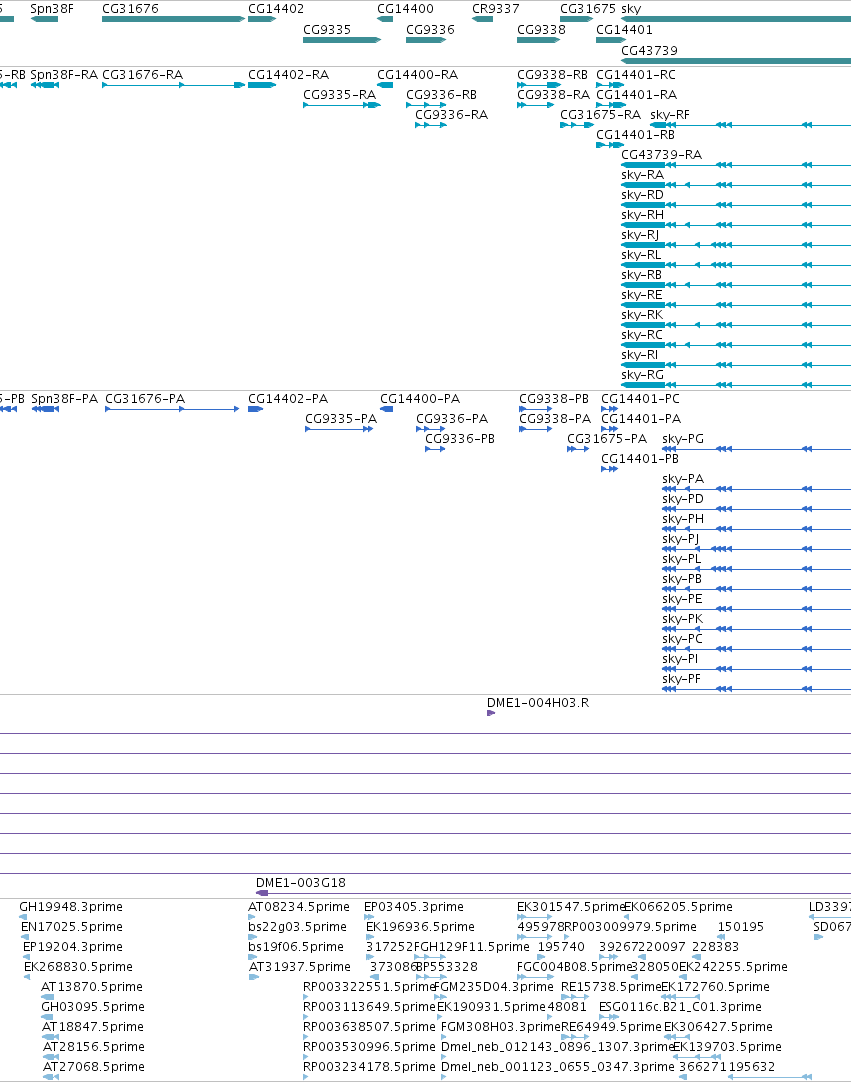Click gene CG43739 label
Screen dimensions: 851x1082
[x=649, y=50]
